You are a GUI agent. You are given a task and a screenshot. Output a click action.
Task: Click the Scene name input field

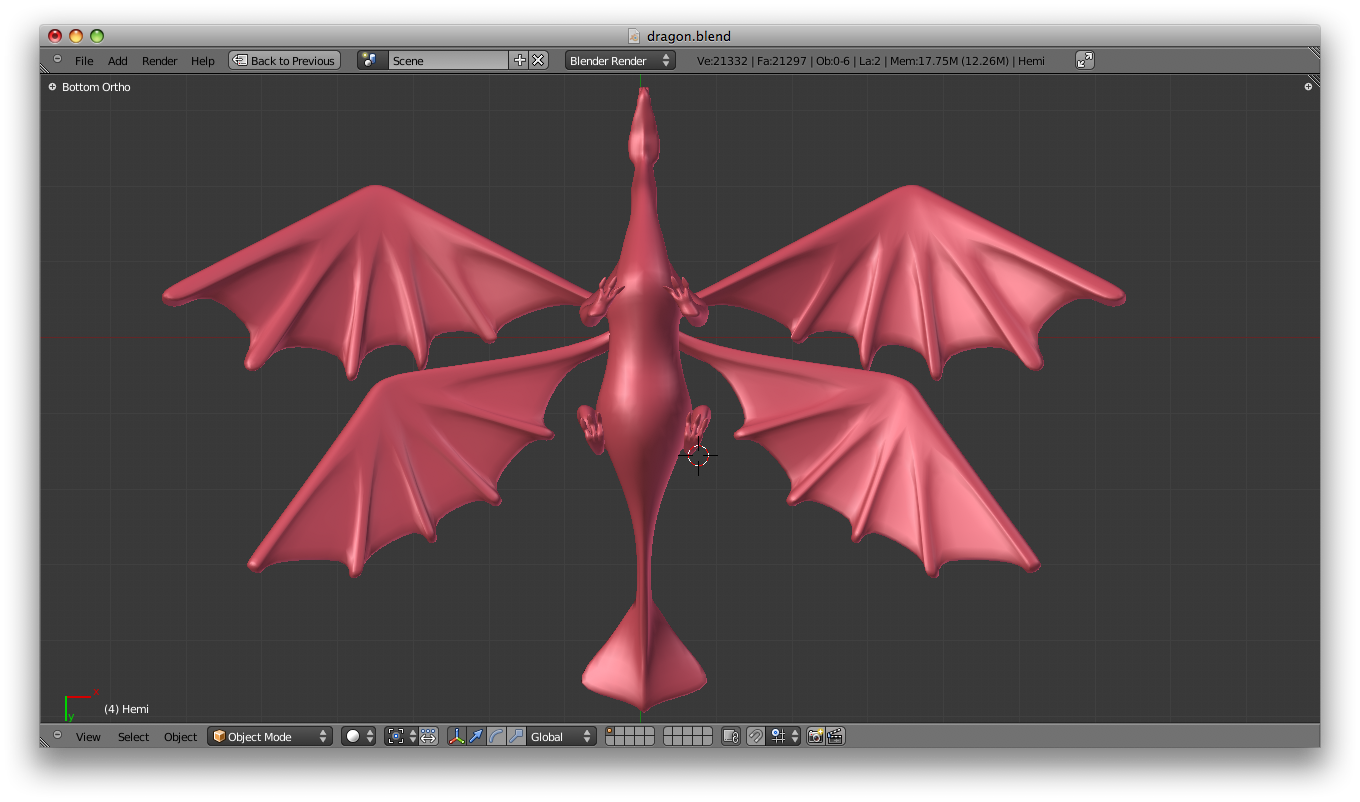click(x=448, y=60)
